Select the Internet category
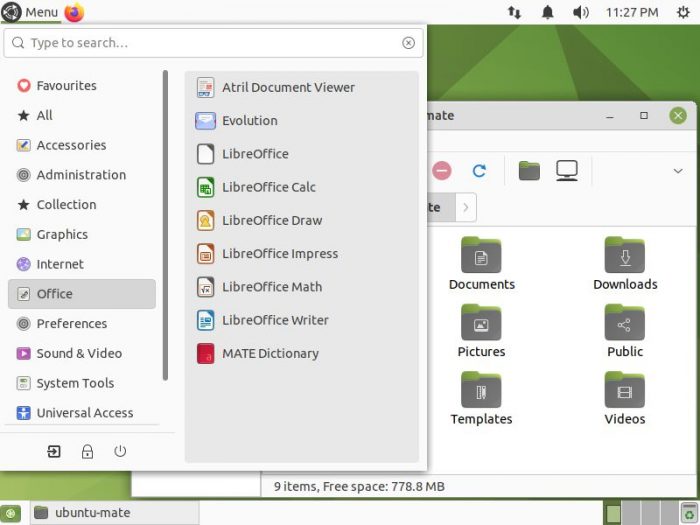 tap(60, 264)
